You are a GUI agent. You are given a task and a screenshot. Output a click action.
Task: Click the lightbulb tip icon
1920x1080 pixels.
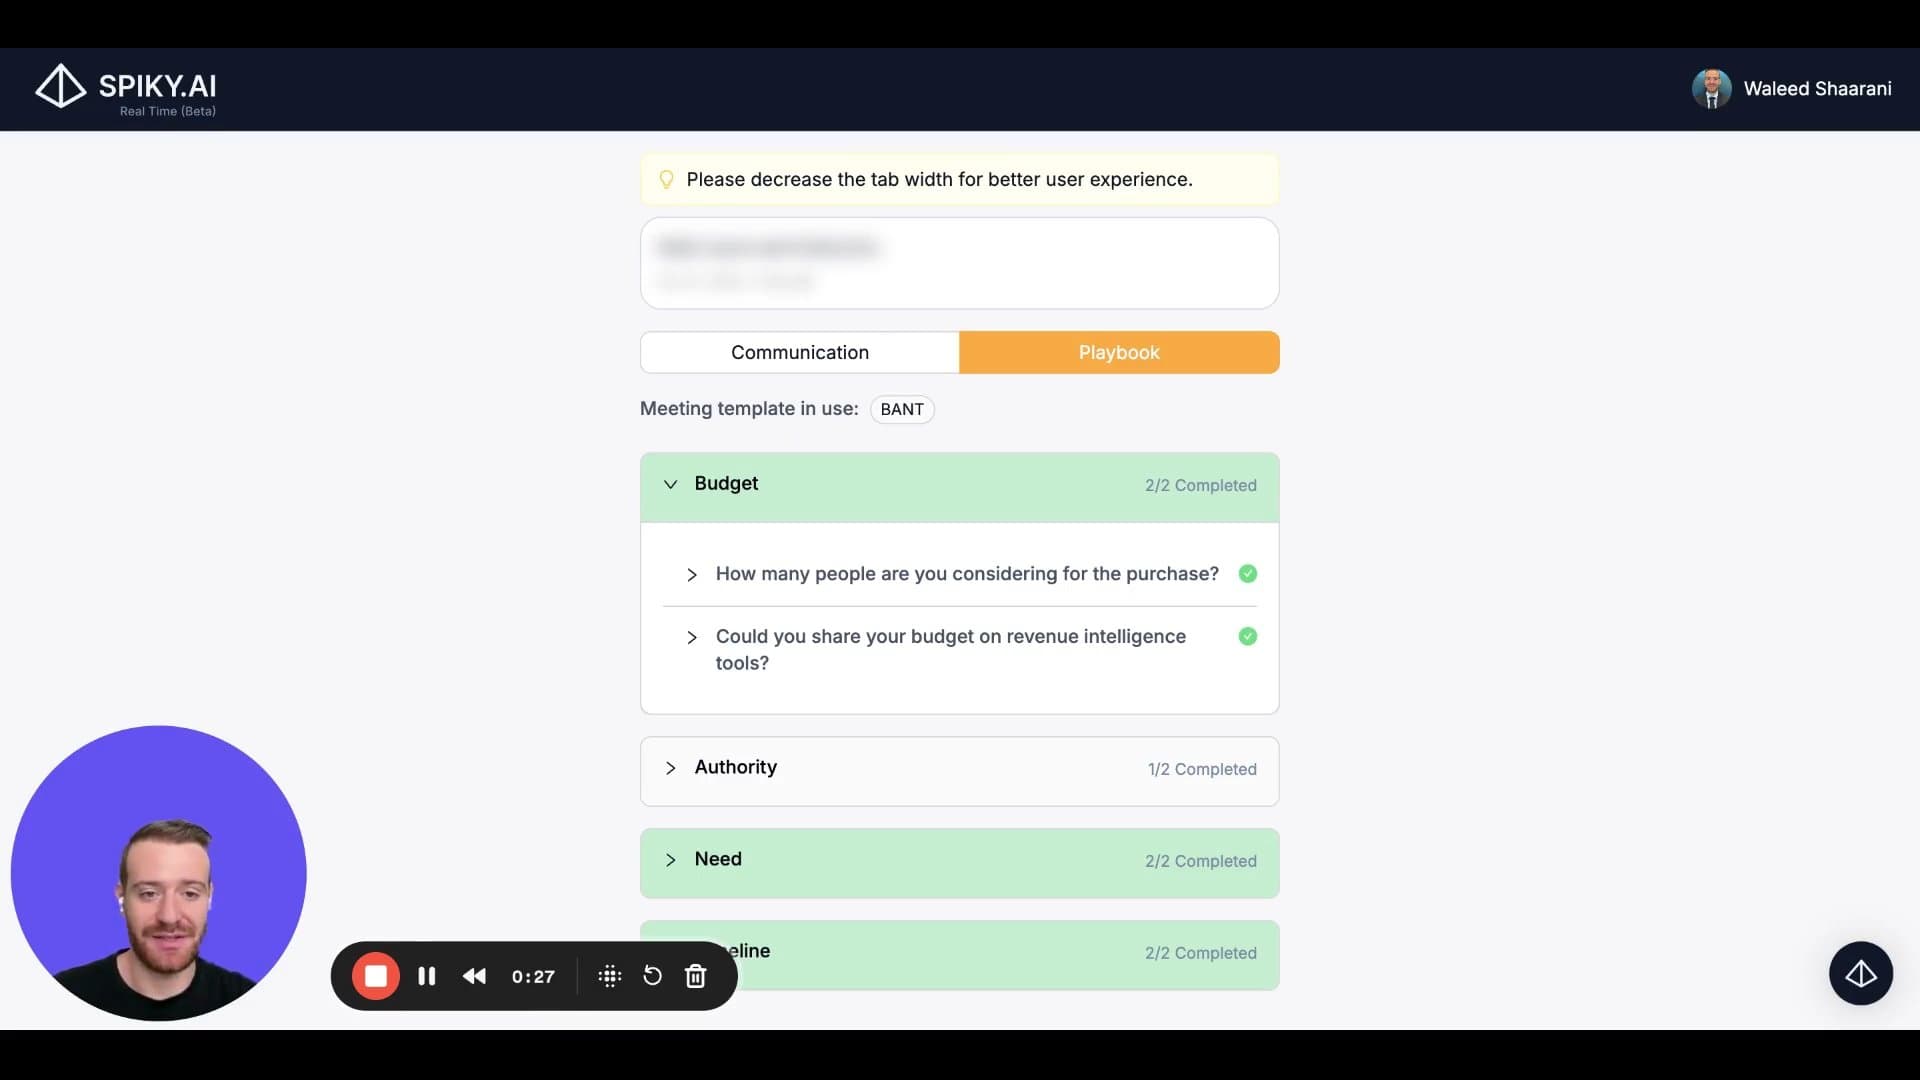(666, 179)
